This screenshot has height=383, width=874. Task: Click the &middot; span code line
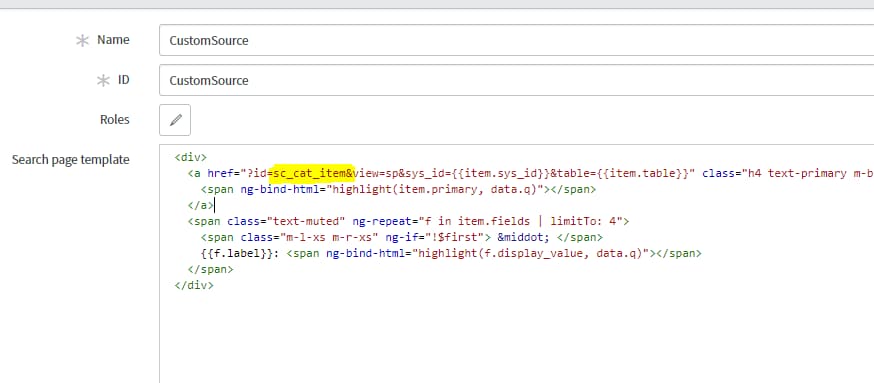pyautogui.click(x=401, y=237)
